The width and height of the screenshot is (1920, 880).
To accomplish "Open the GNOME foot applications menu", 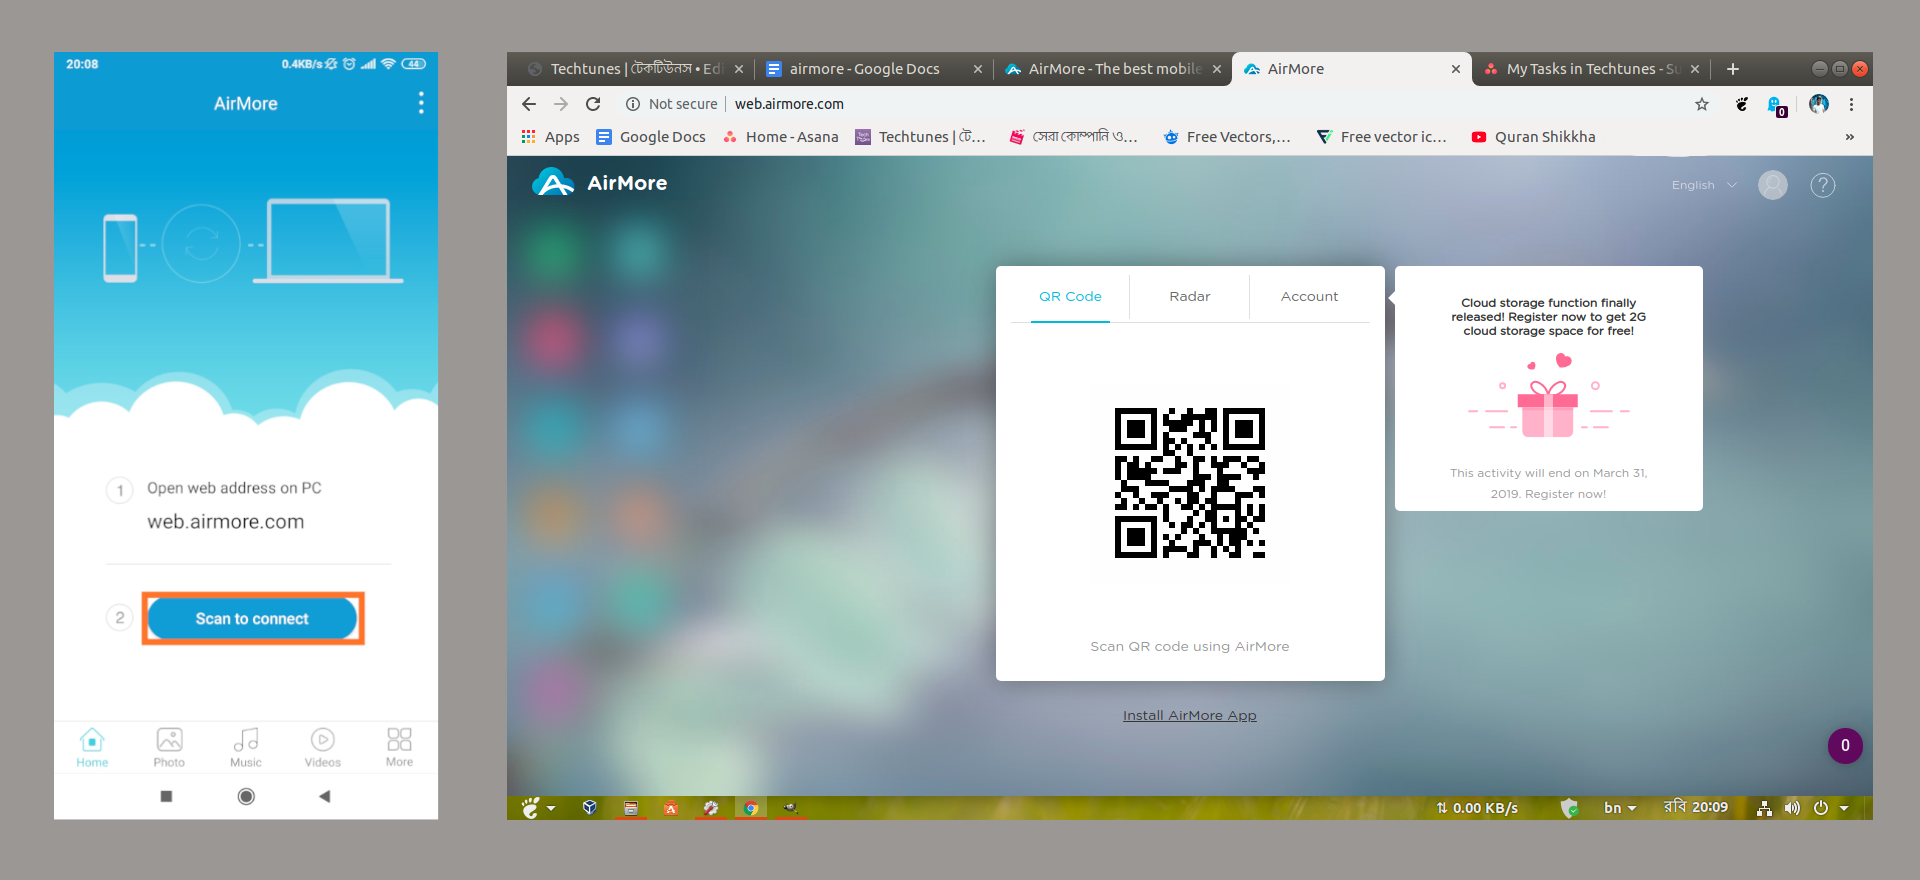I will [x=537, y=808].
